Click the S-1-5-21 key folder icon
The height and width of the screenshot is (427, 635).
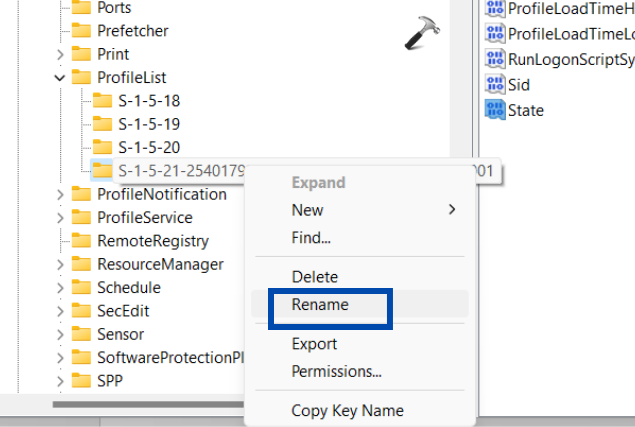tap(102, 171)
